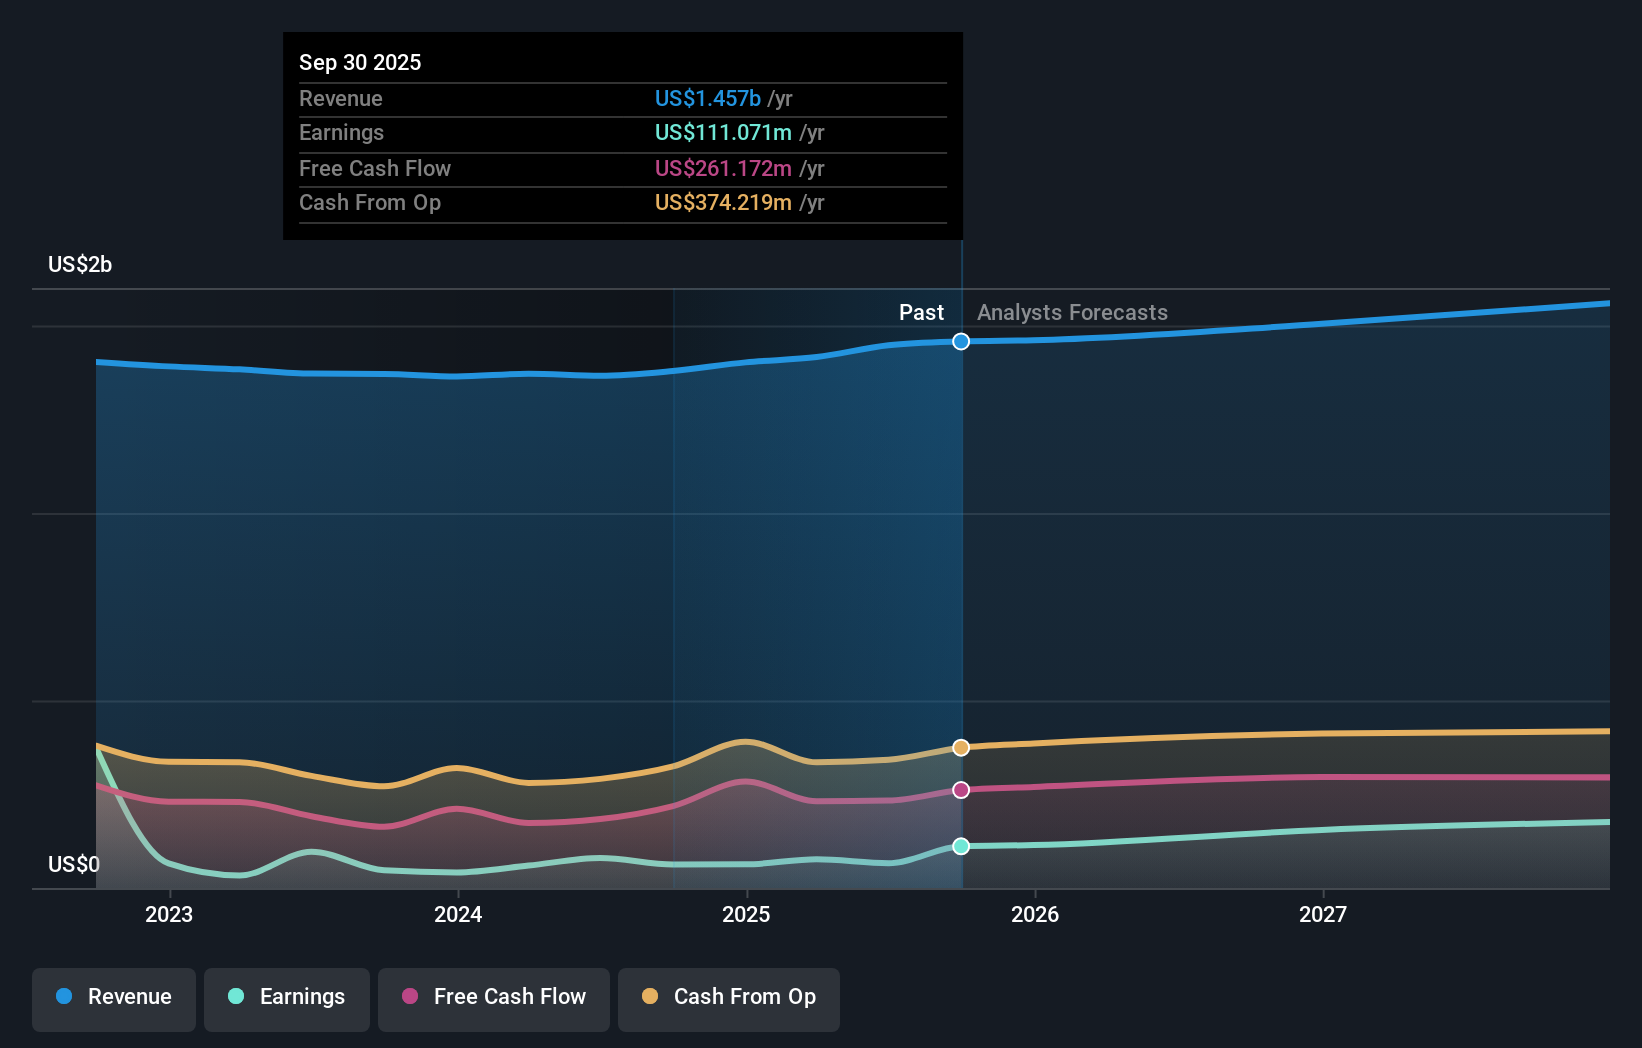Toggle the Earnings series off
The height and width of the screenshot is (1048, 1642).
(x=287, y=997)
